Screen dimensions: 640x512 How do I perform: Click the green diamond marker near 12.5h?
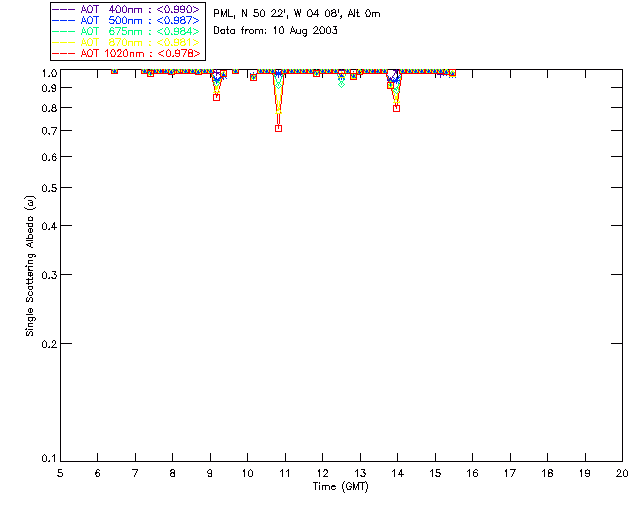(341, 85)
